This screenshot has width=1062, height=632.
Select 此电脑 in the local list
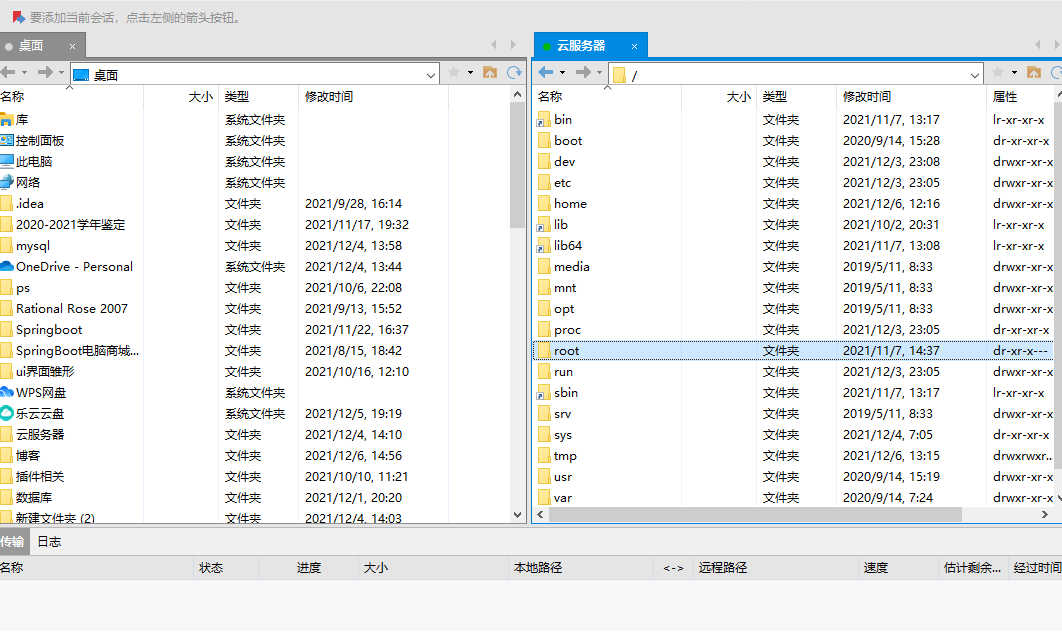tap(26, 162)
